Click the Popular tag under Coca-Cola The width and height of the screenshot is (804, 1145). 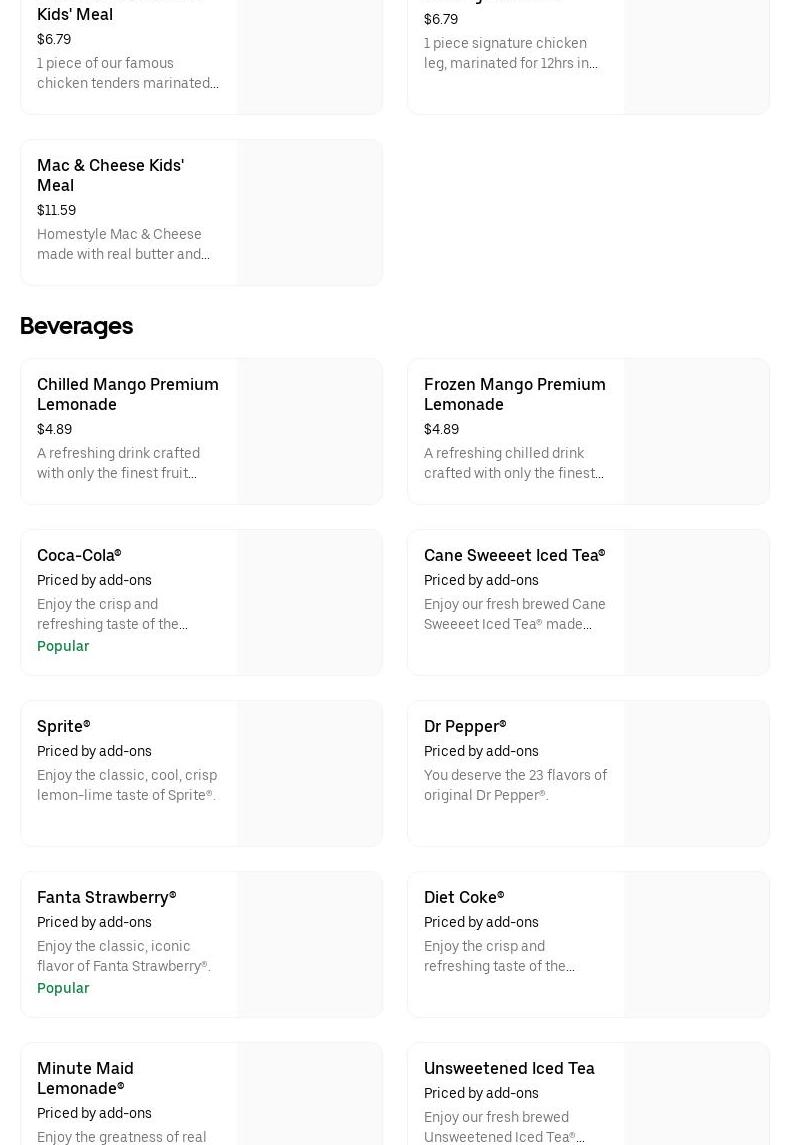coord(63,646)
